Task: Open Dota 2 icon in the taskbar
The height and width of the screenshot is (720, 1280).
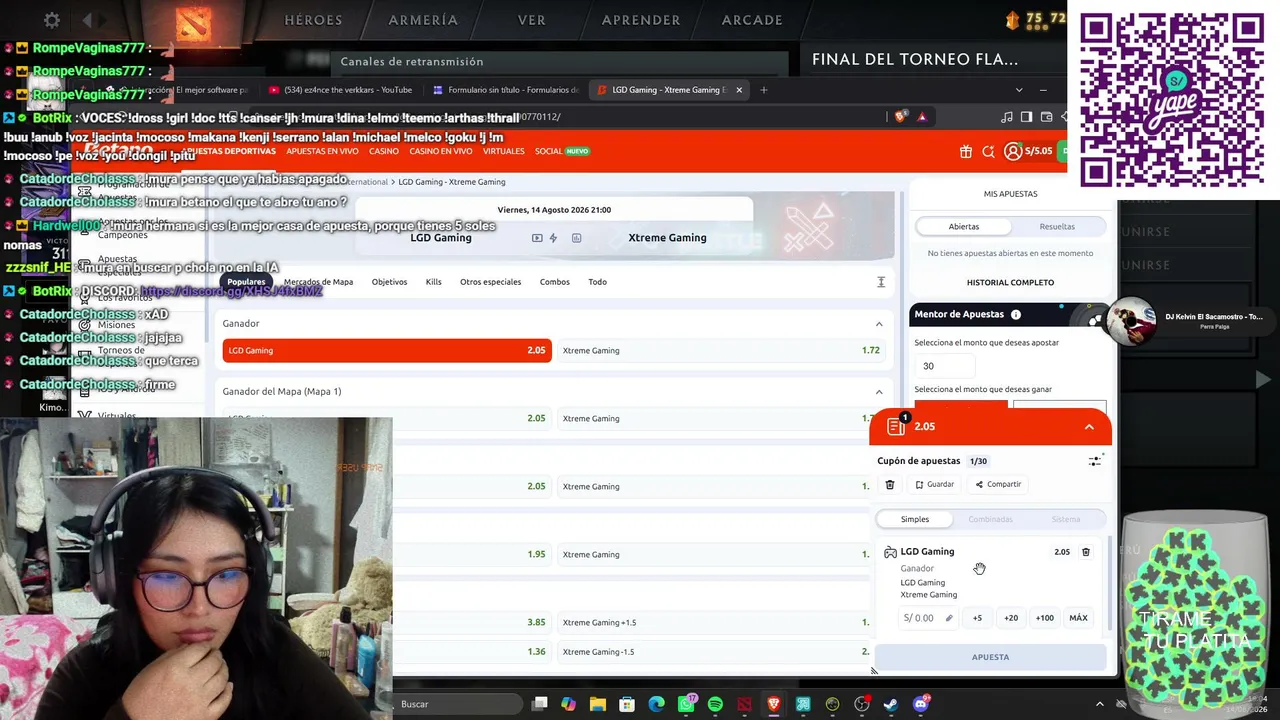Action: click(x=744, y=704)
